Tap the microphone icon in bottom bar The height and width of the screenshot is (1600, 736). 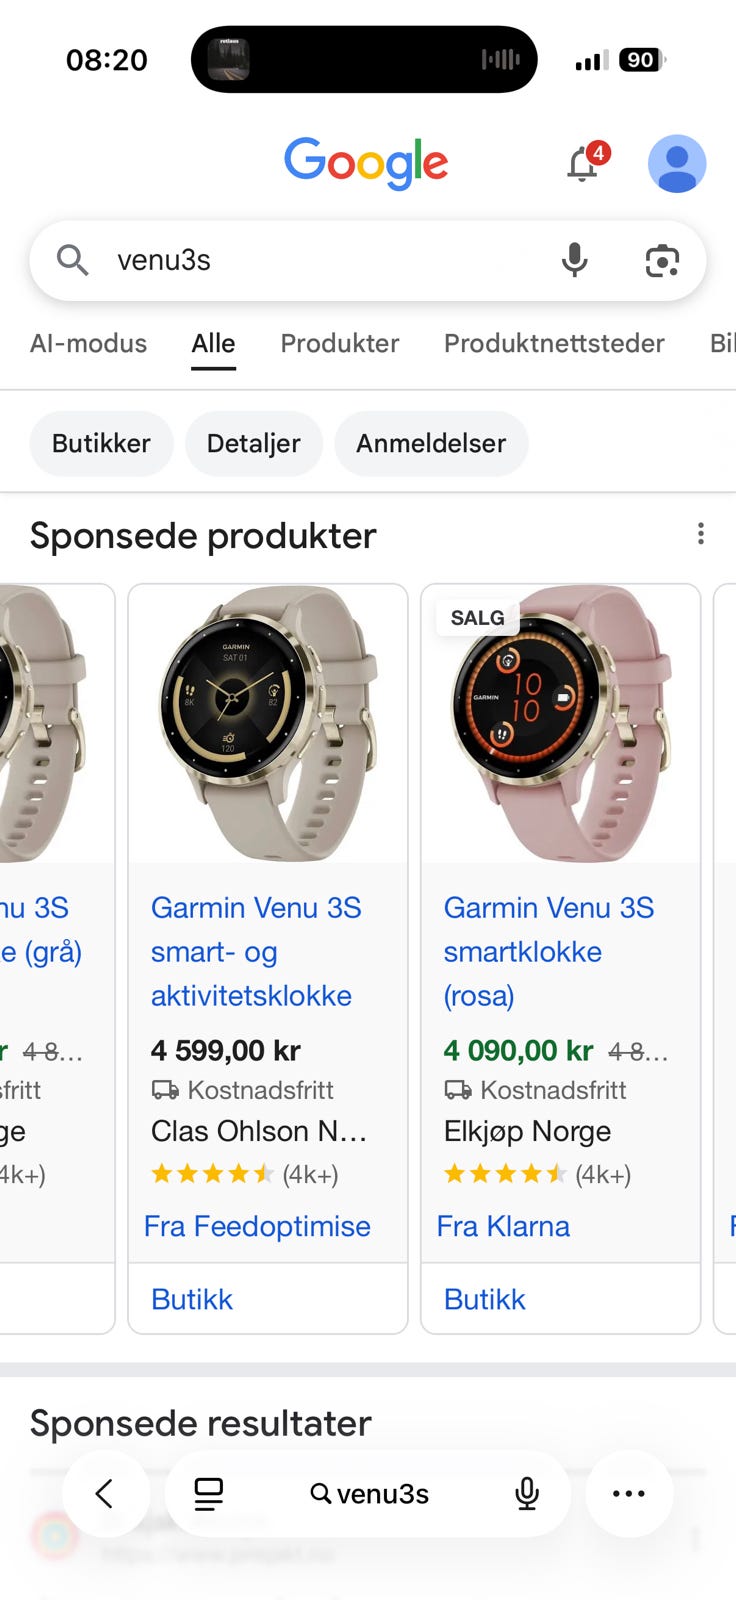click(527, 1493)
